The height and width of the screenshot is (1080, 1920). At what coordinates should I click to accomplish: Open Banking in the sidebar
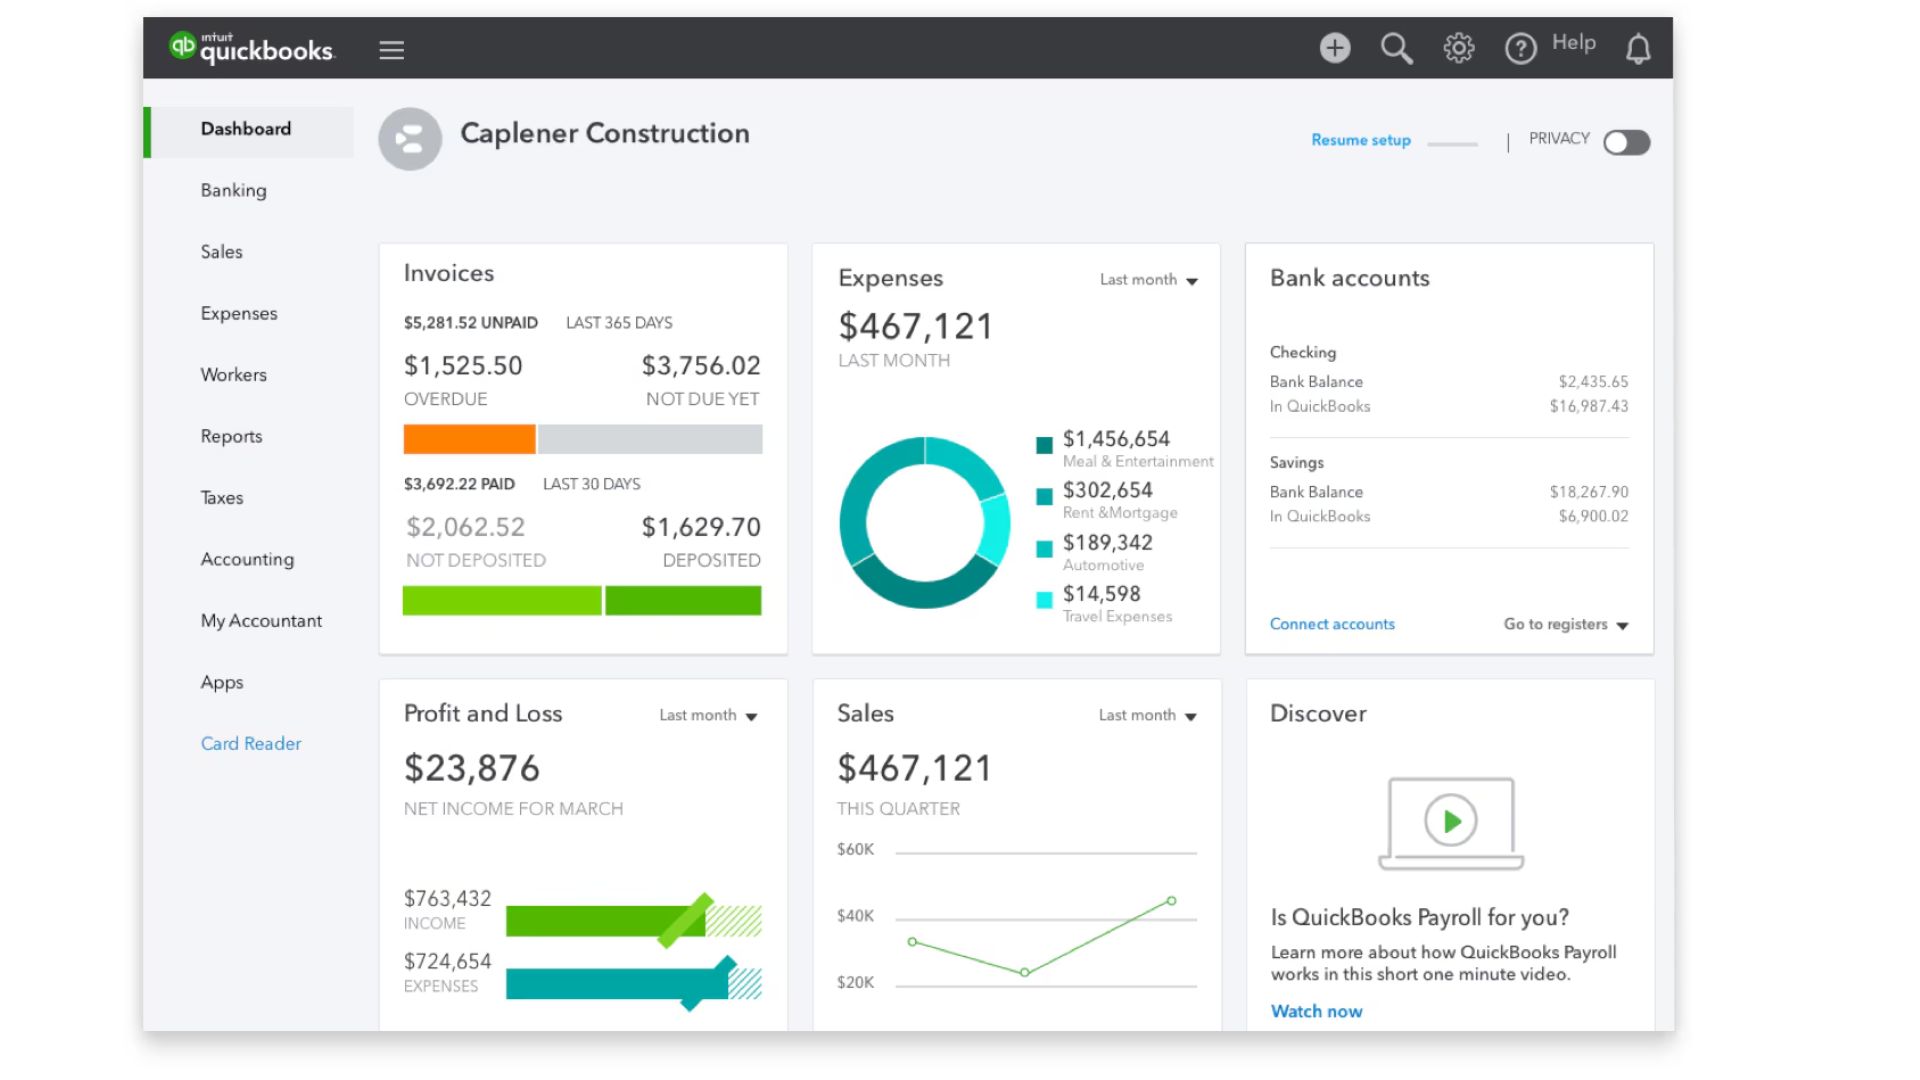(x=234, y=190)
